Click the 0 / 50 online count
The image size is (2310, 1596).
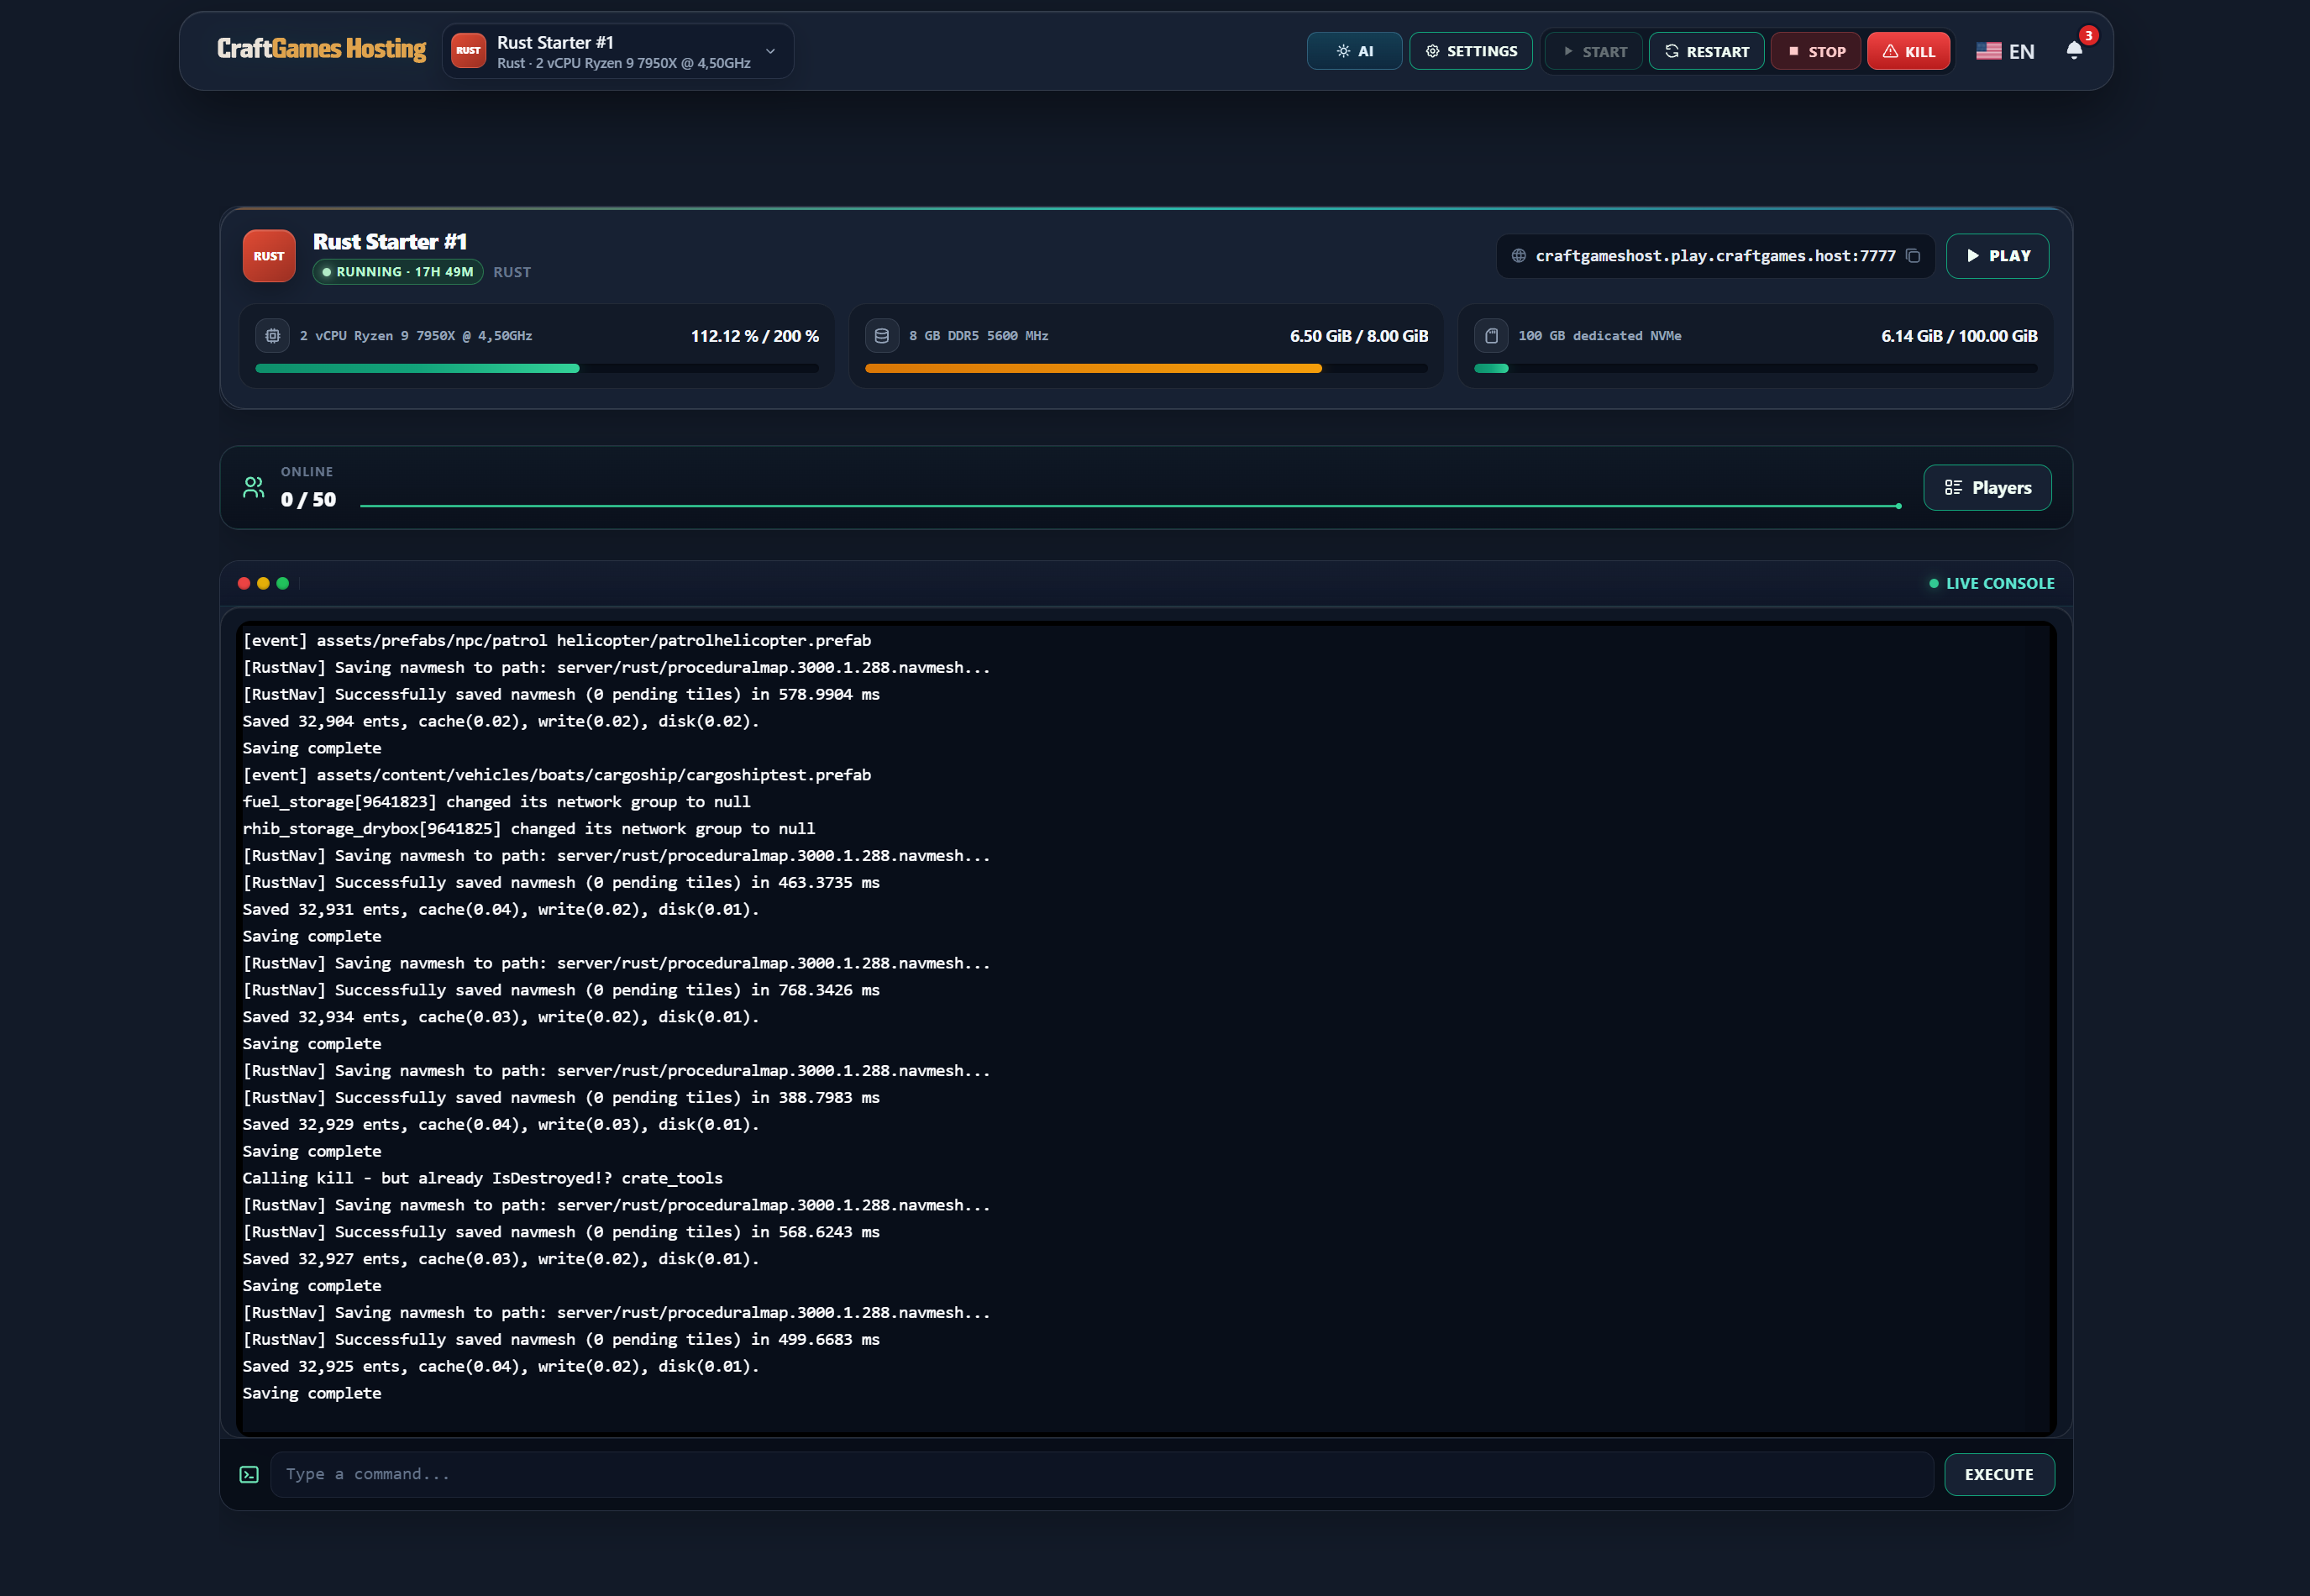click(308, 500)
